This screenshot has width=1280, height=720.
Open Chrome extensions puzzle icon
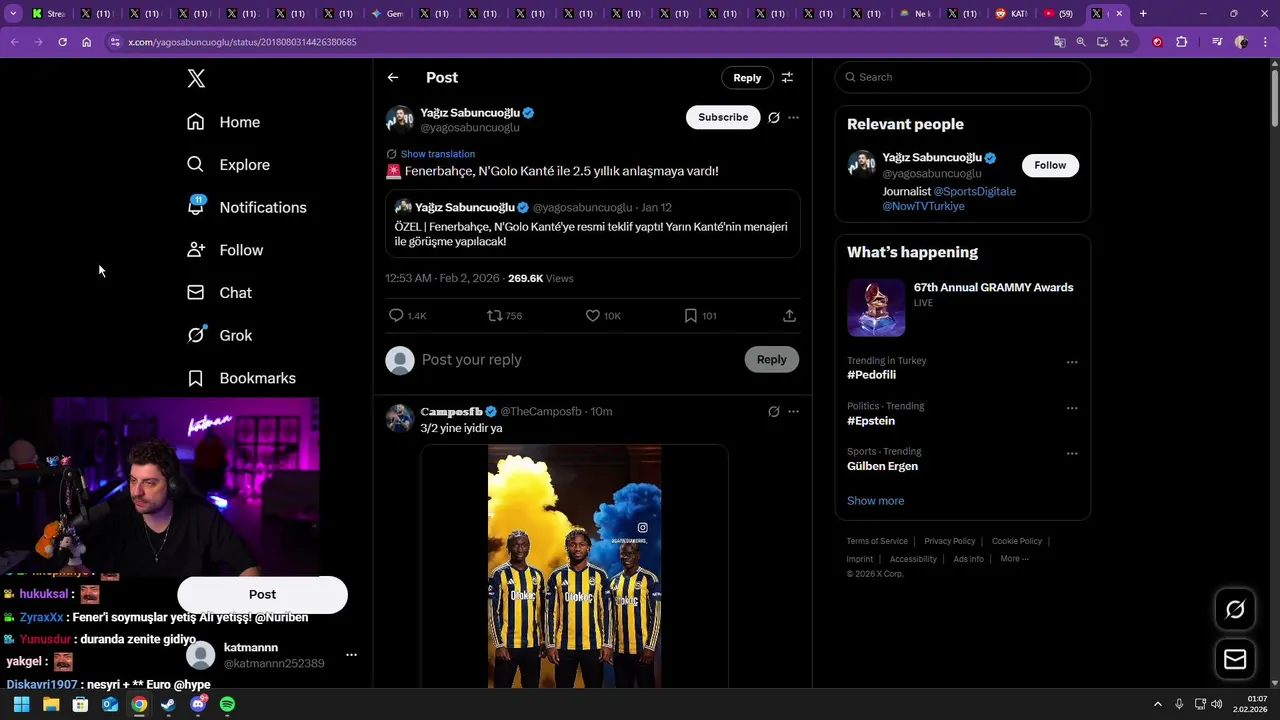[1181, 42]
